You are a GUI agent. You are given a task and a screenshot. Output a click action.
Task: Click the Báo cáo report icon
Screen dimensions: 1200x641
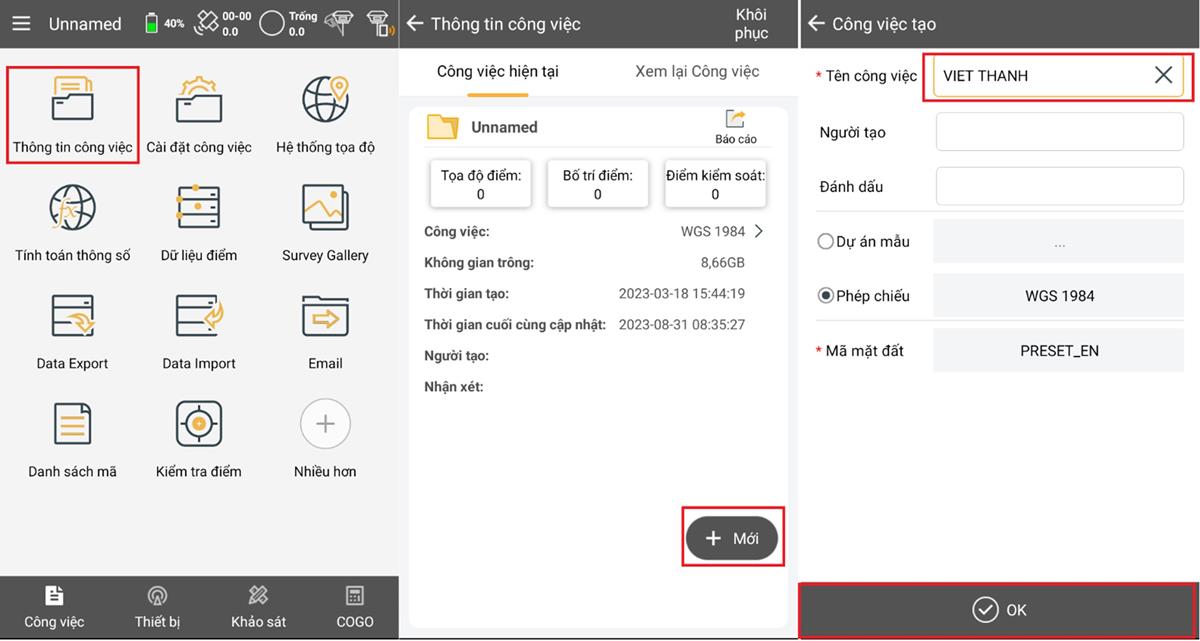pos(735,126)
